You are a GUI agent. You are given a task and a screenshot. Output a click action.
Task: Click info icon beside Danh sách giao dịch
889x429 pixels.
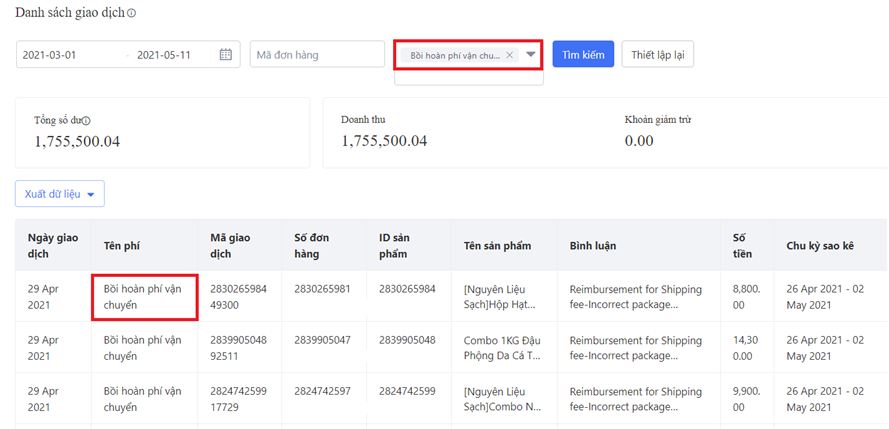(x=132, y=14)
